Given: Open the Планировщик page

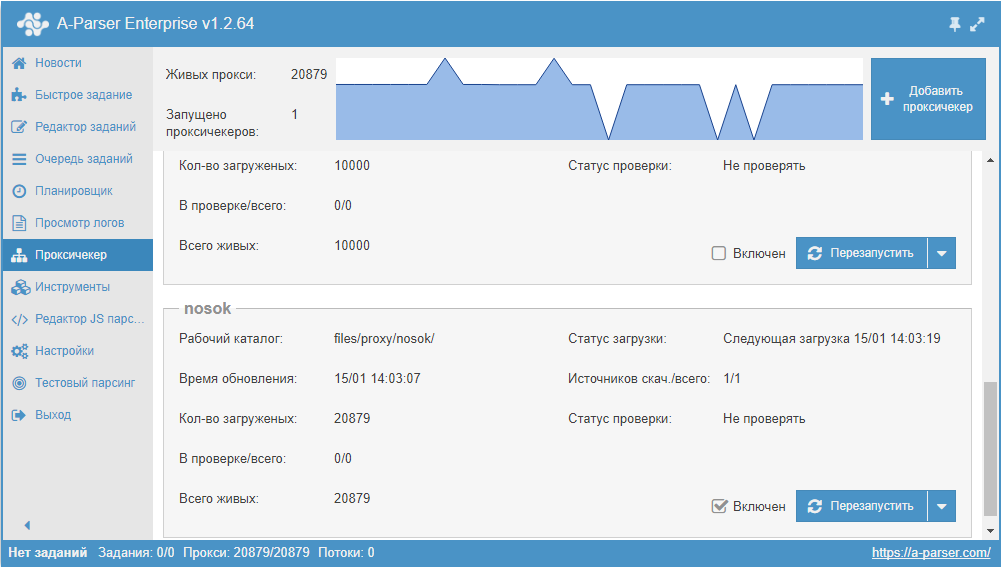Looking at the screenshot, I should point(77,191).
